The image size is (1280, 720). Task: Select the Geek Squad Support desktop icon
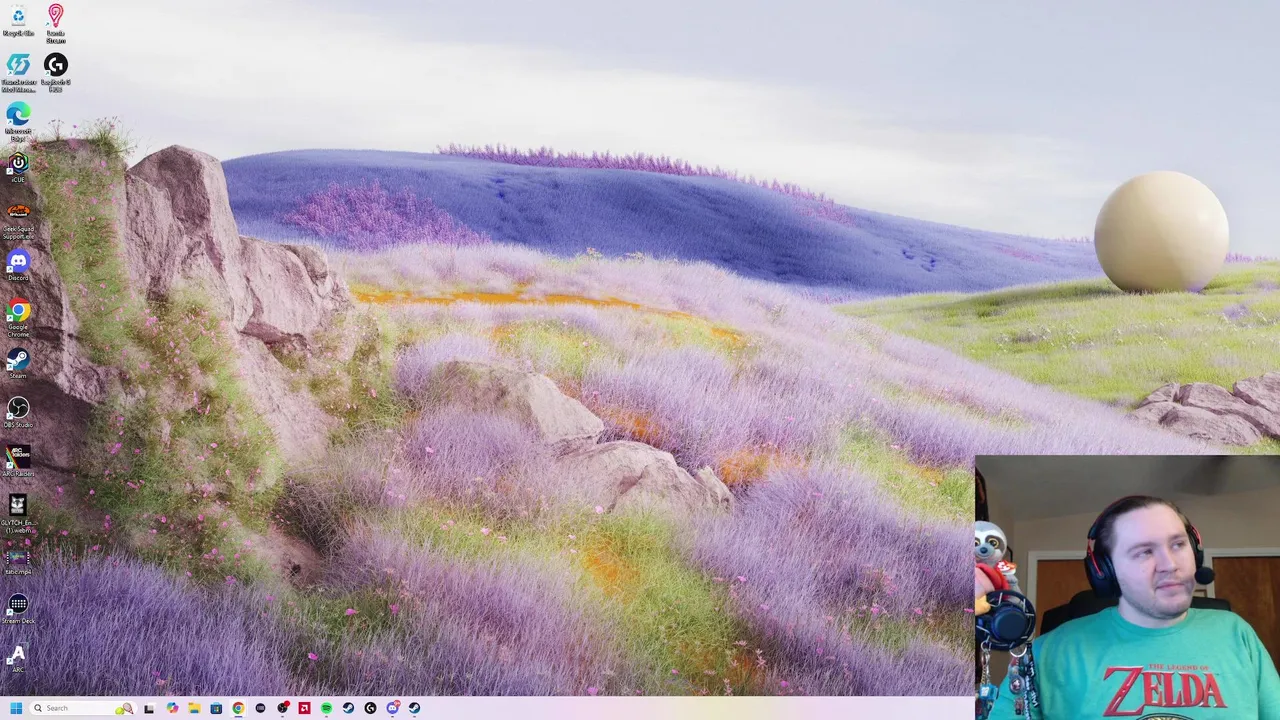click(x=18, y=220)
